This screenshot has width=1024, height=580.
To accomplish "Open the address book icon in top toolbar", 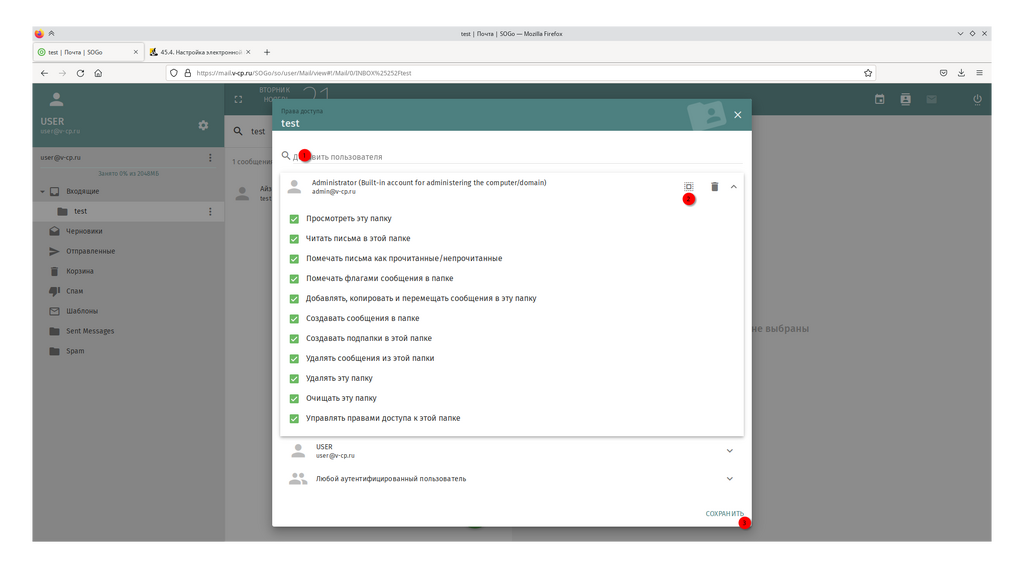I will [x=905, y=99].
